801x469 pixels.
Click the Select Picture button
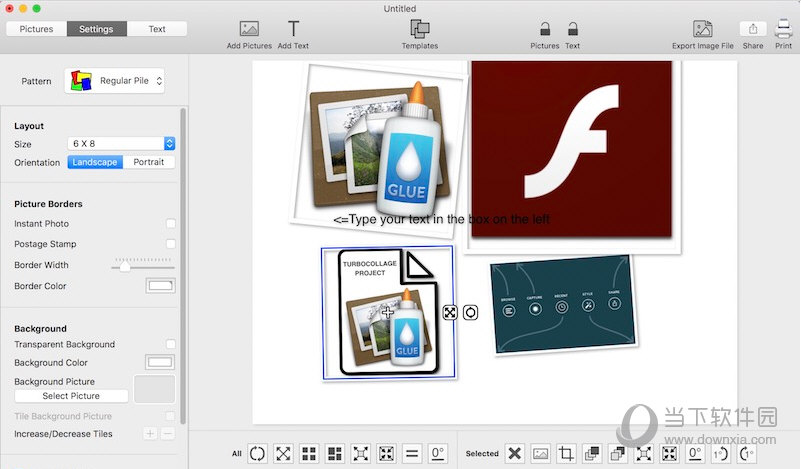(71, 396)
